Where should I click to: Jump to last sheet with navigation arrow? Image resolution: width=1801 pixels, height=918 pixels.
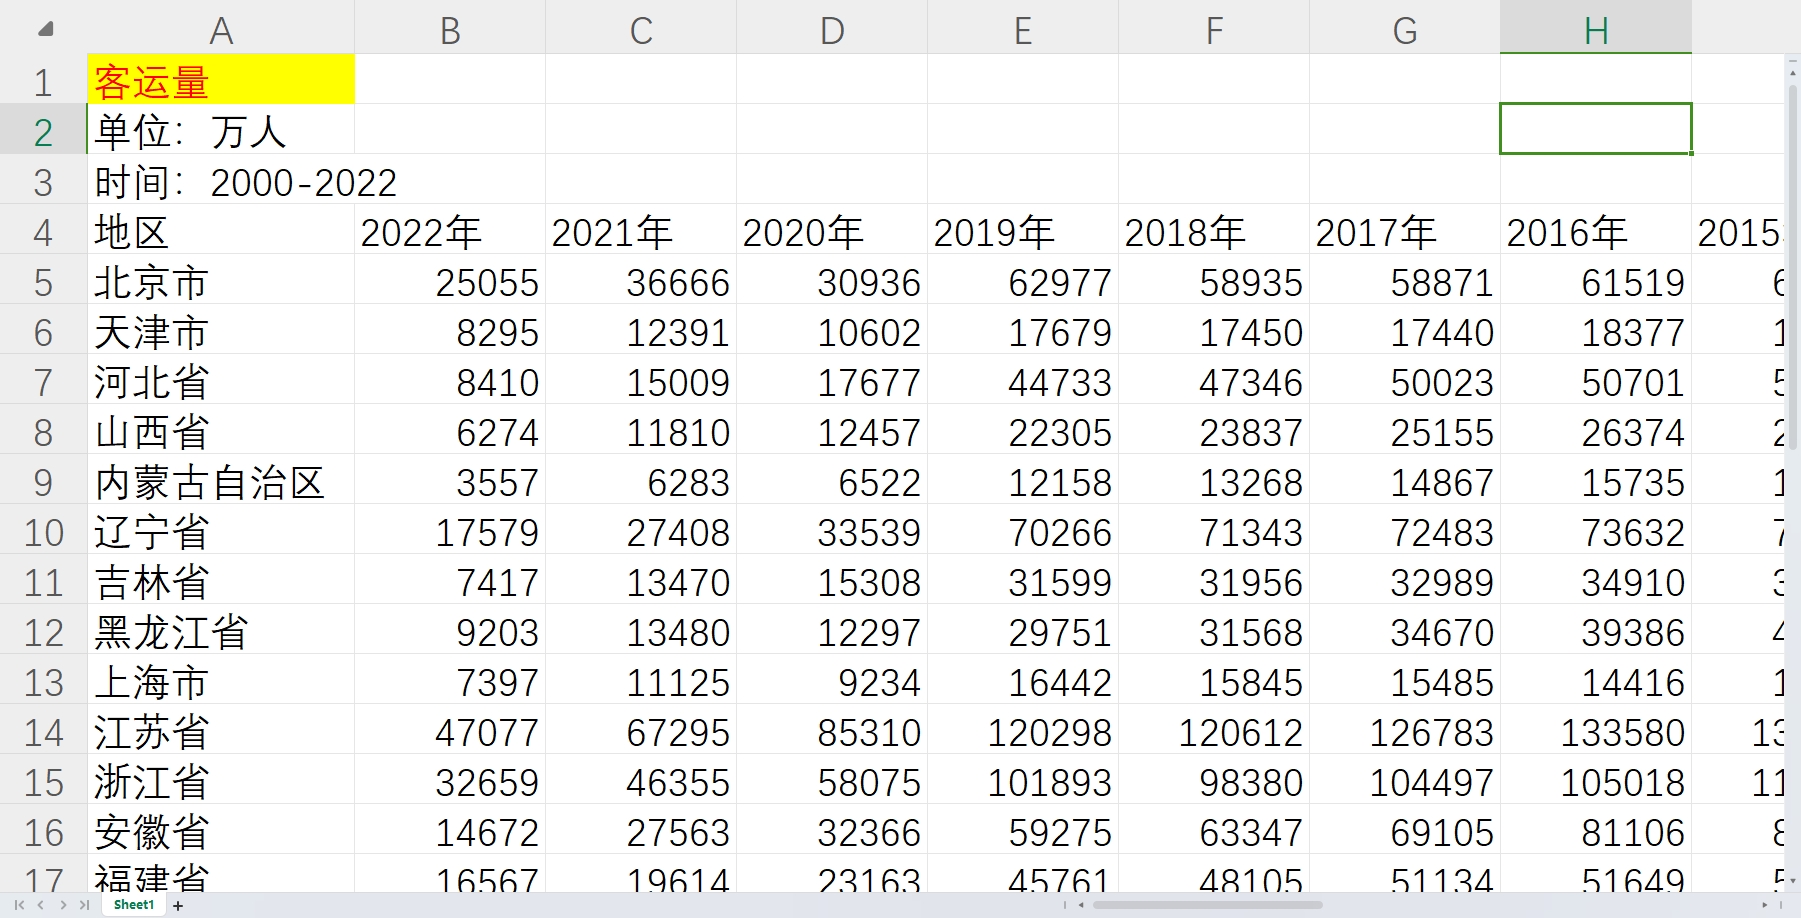click(84, 905)
